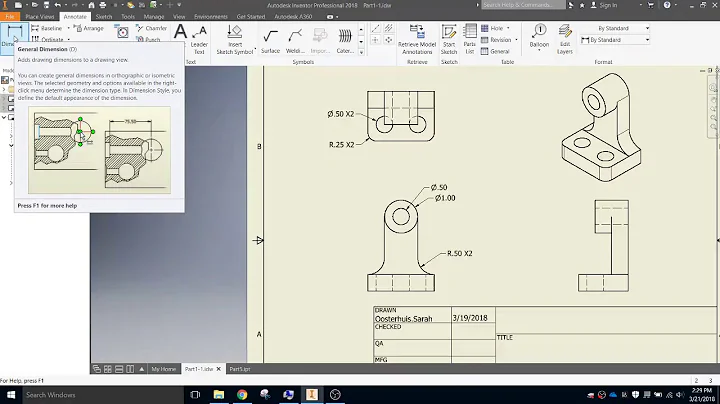720x404 pixels.
Task: Click the Baseline dimension tool
Action: 47,28
